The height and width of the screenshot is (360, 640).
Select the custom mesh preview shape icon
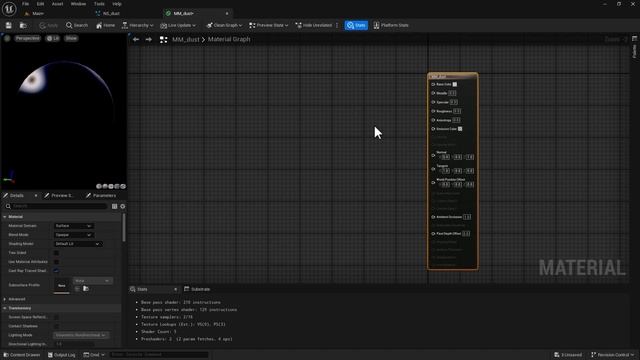click(x=123, y=186)
